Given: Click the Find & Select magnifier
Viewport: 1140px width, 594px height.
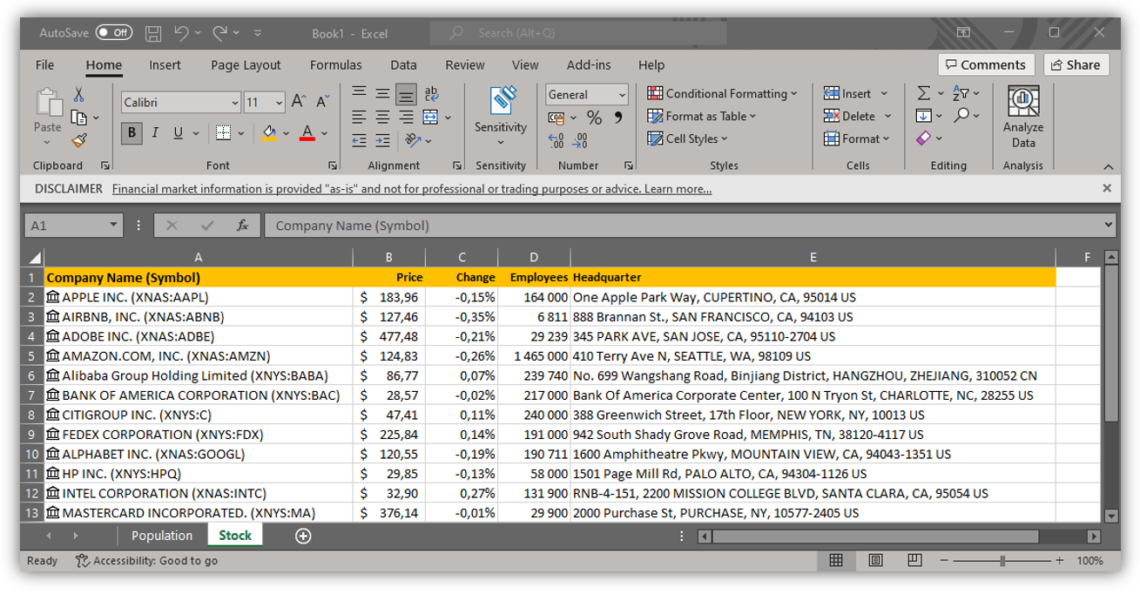Looking at the screenshot, I should (x=962, y=116).
